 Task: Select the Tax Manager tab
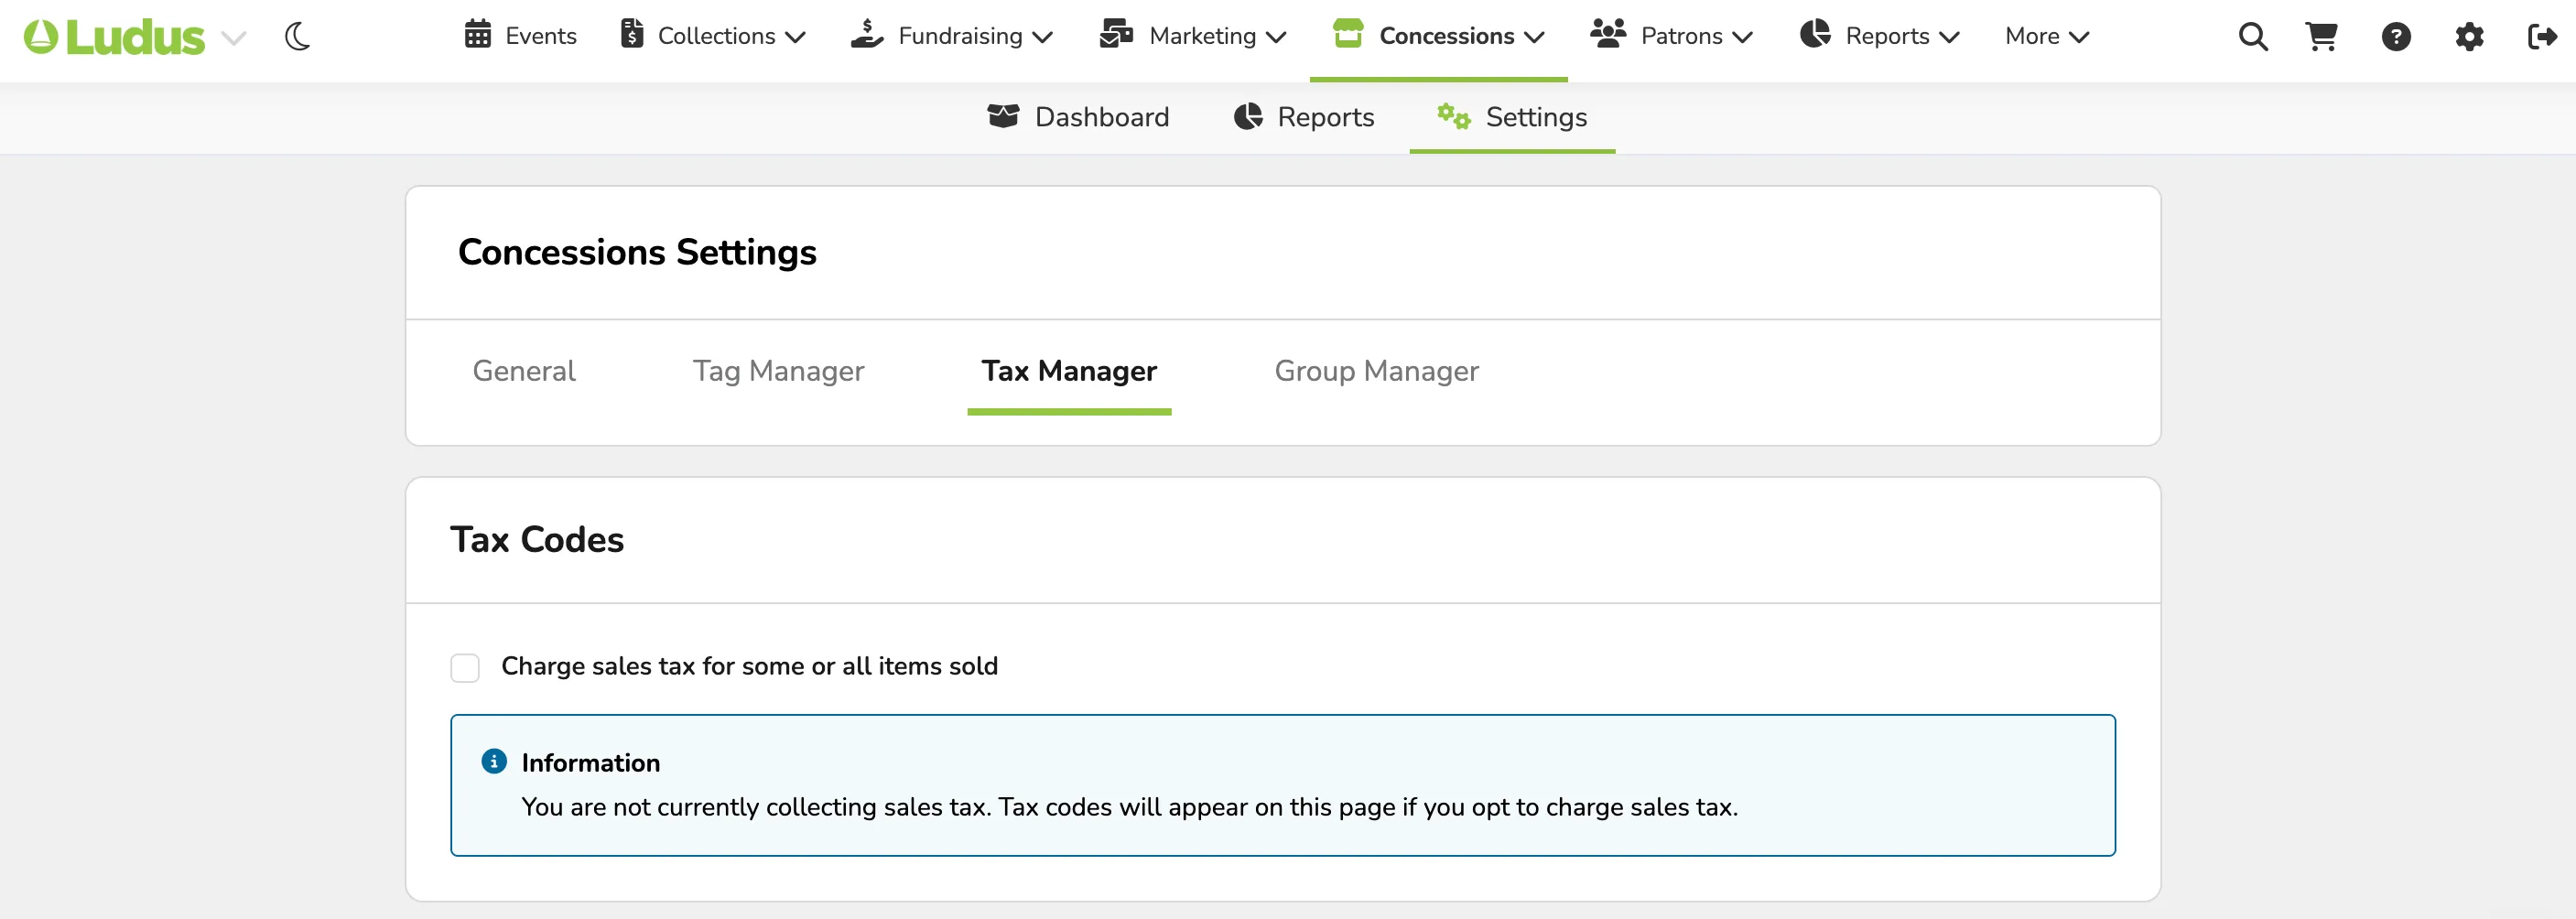[x=1069, y=371]
